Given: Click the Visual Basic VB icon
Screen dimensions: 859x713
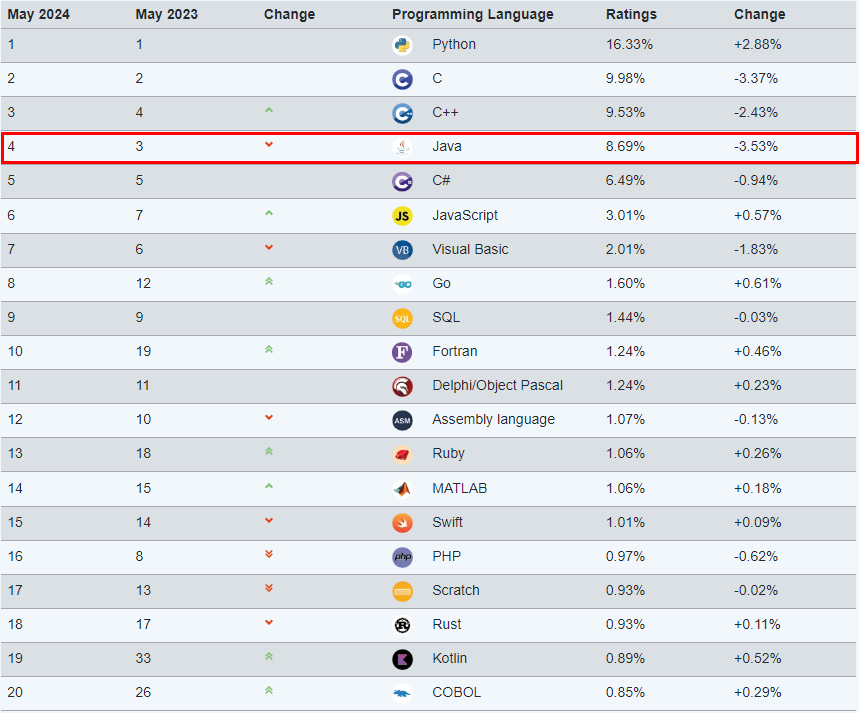Looking at the screenshot, I should tap(402, 250).
